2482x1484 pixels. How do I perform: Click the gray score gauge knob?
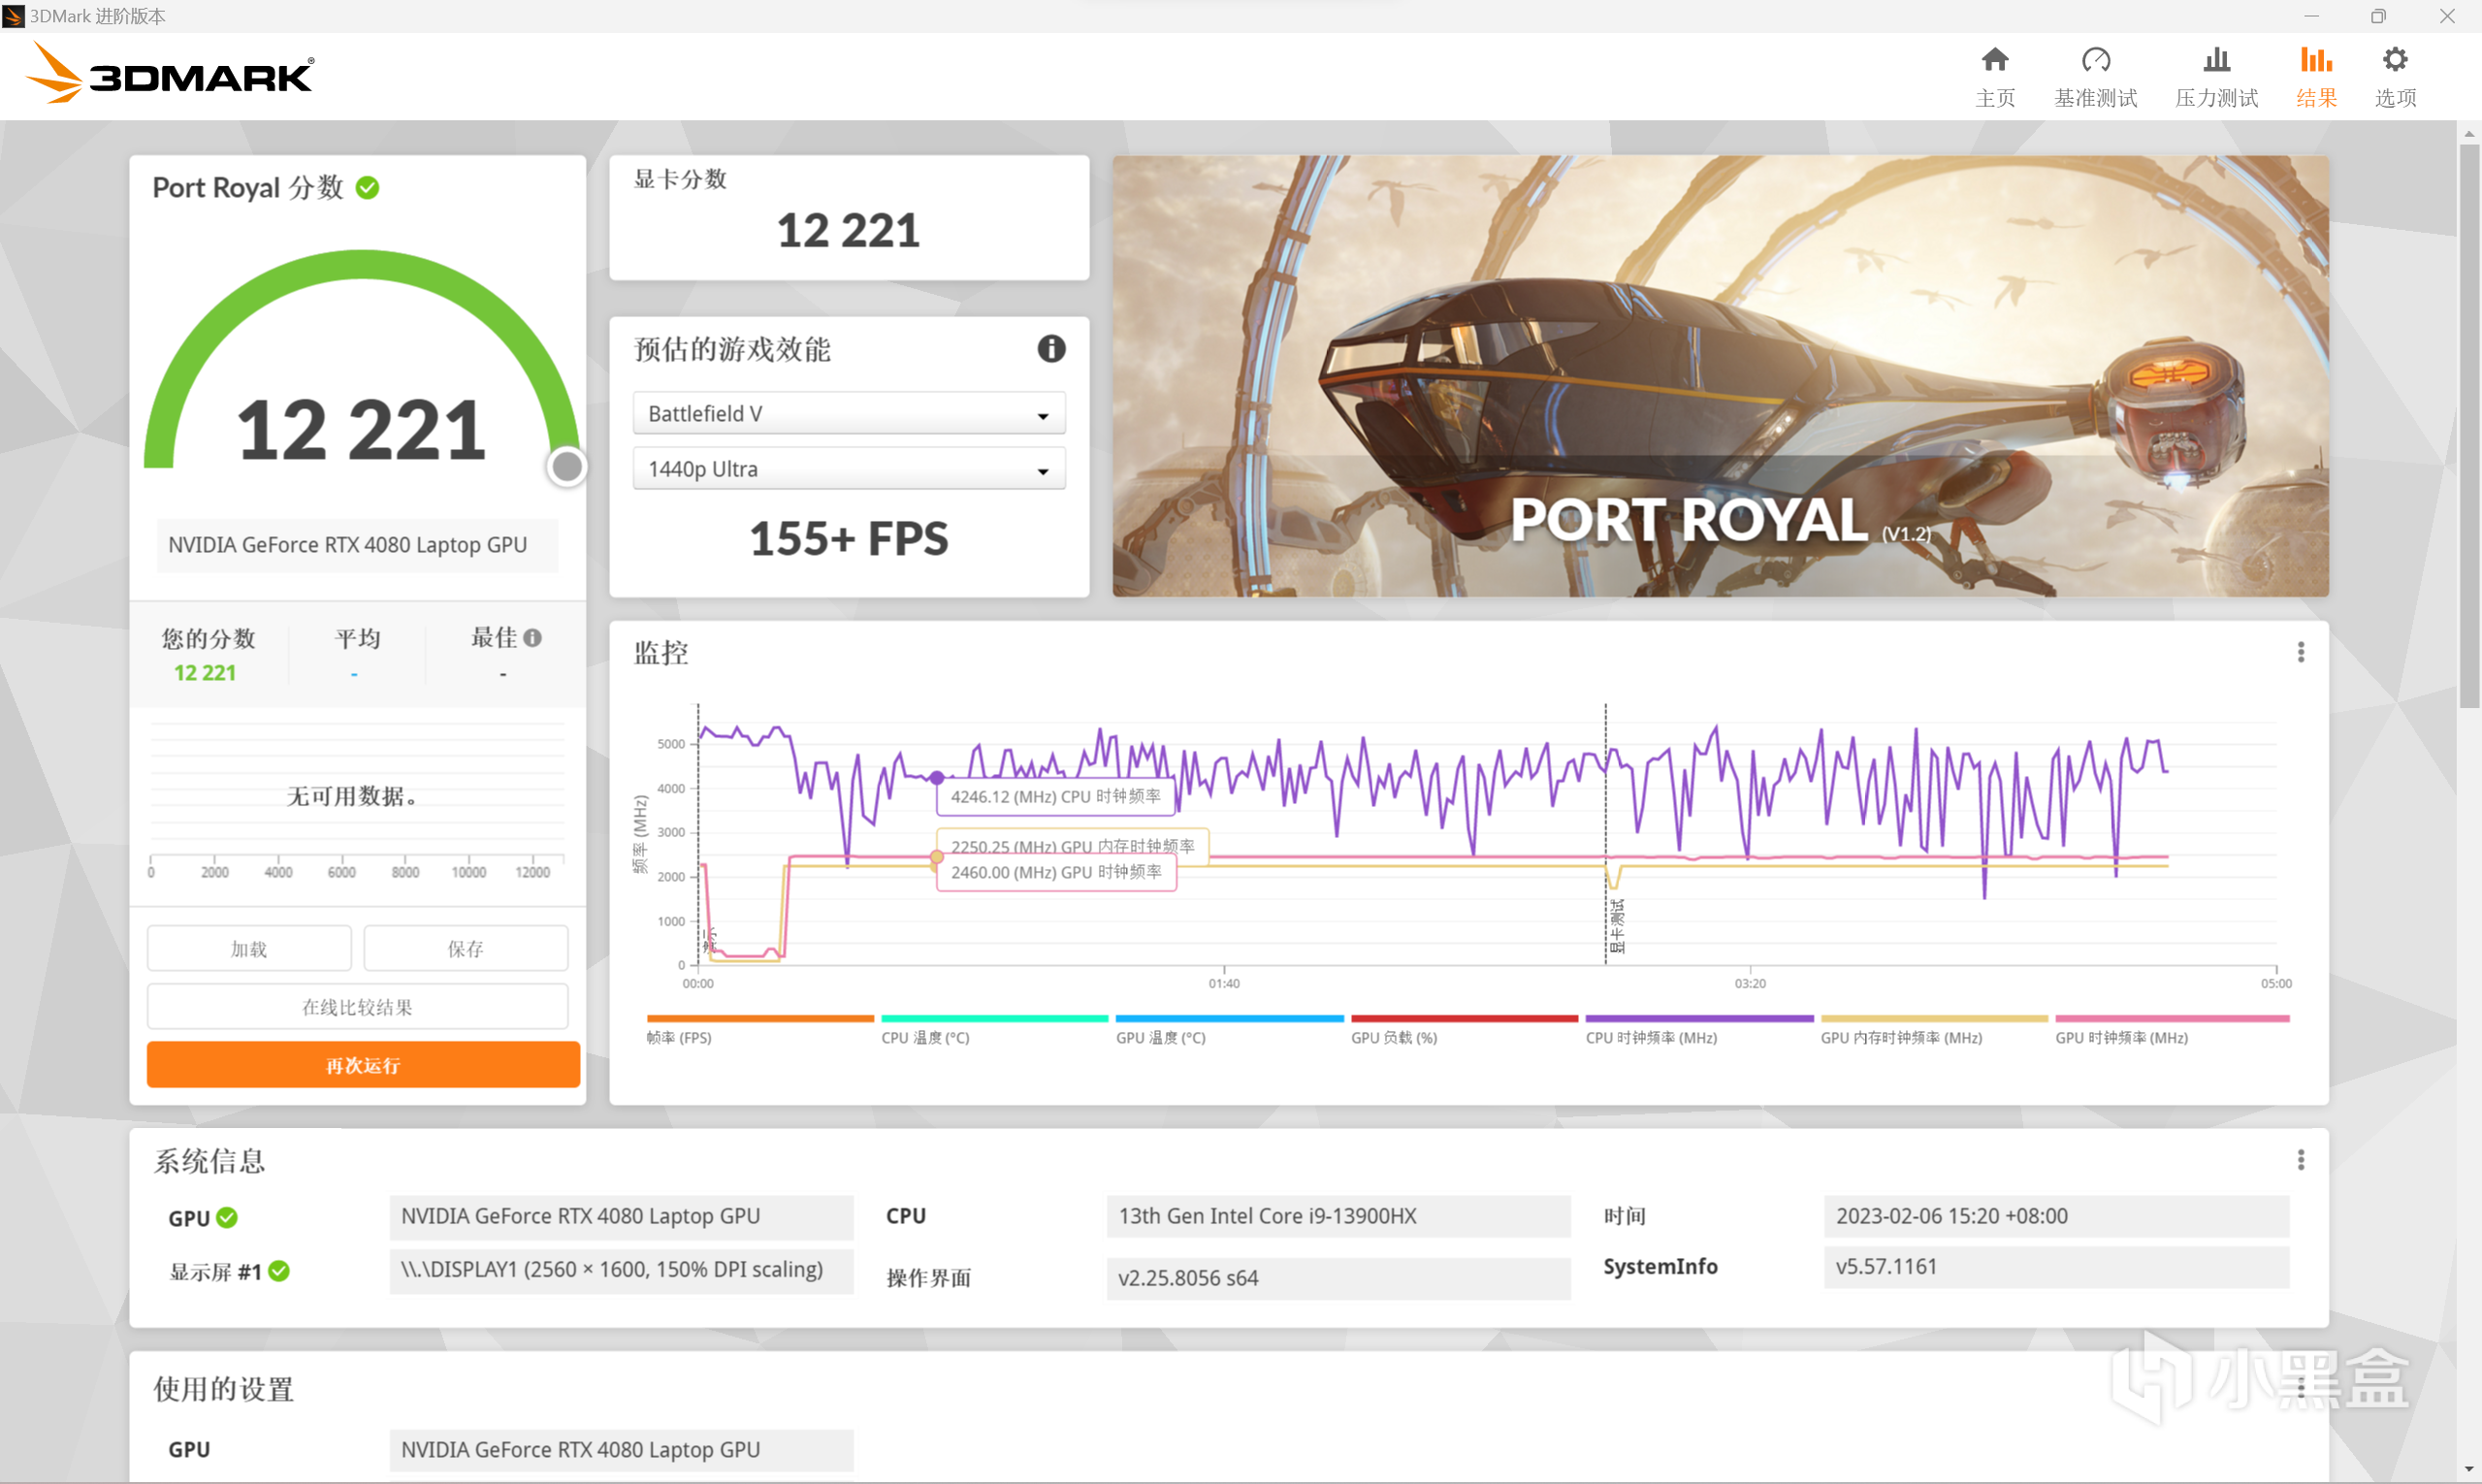click(x=567, y=466)
